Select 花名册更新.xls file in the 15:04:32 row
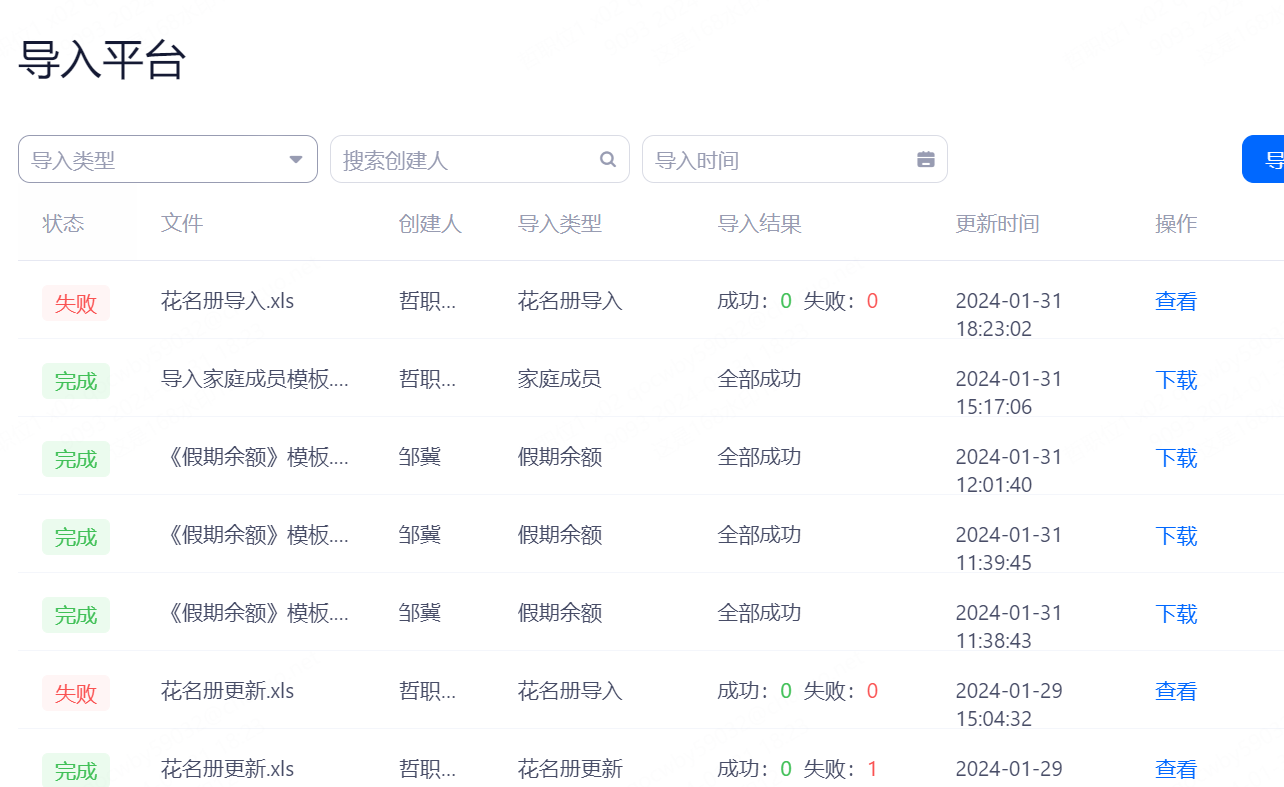 tap(228, 691)
